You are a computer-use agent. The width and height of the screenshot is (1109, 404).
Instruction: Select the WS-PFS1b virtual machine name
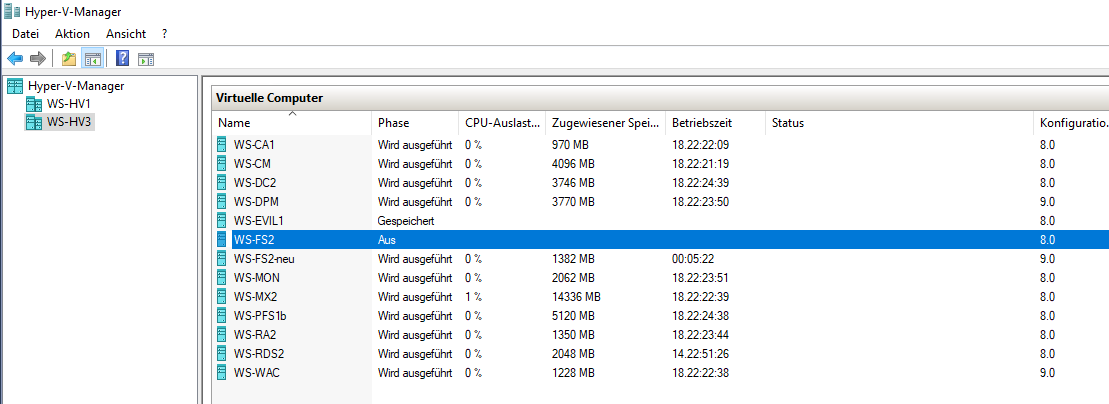260,316
